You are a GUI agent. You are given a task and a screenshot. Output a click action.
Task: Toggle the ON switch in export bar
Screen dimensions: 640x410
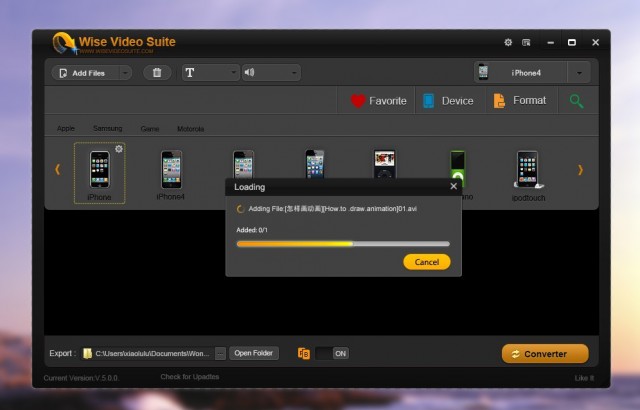coord(332,353)
